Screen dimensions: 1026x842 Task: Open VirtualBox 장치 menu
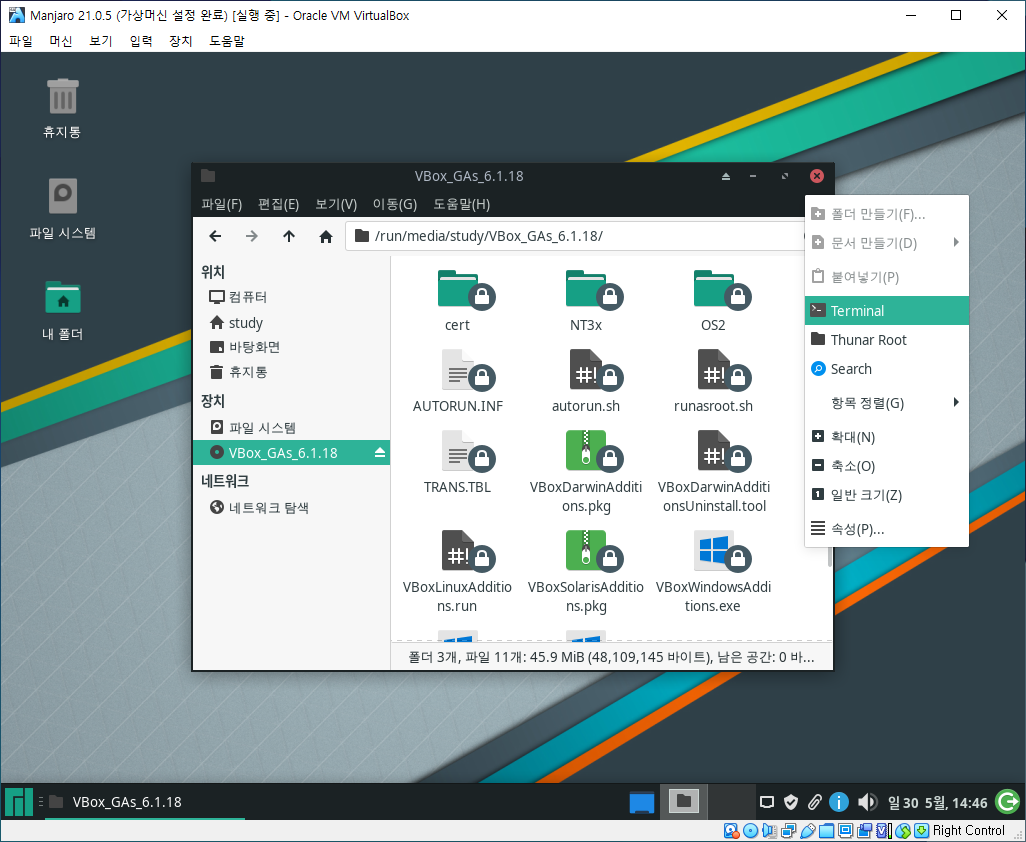[181, 41]
